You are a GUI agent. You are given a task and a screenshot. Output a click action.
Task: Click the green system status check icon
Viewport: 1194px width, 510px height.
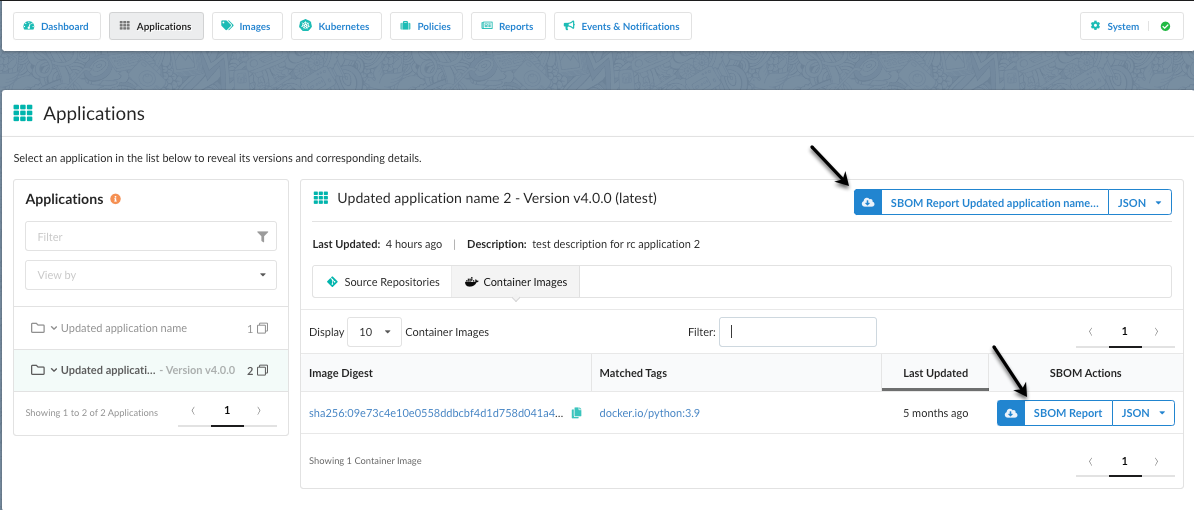(x=1165, y=26)
